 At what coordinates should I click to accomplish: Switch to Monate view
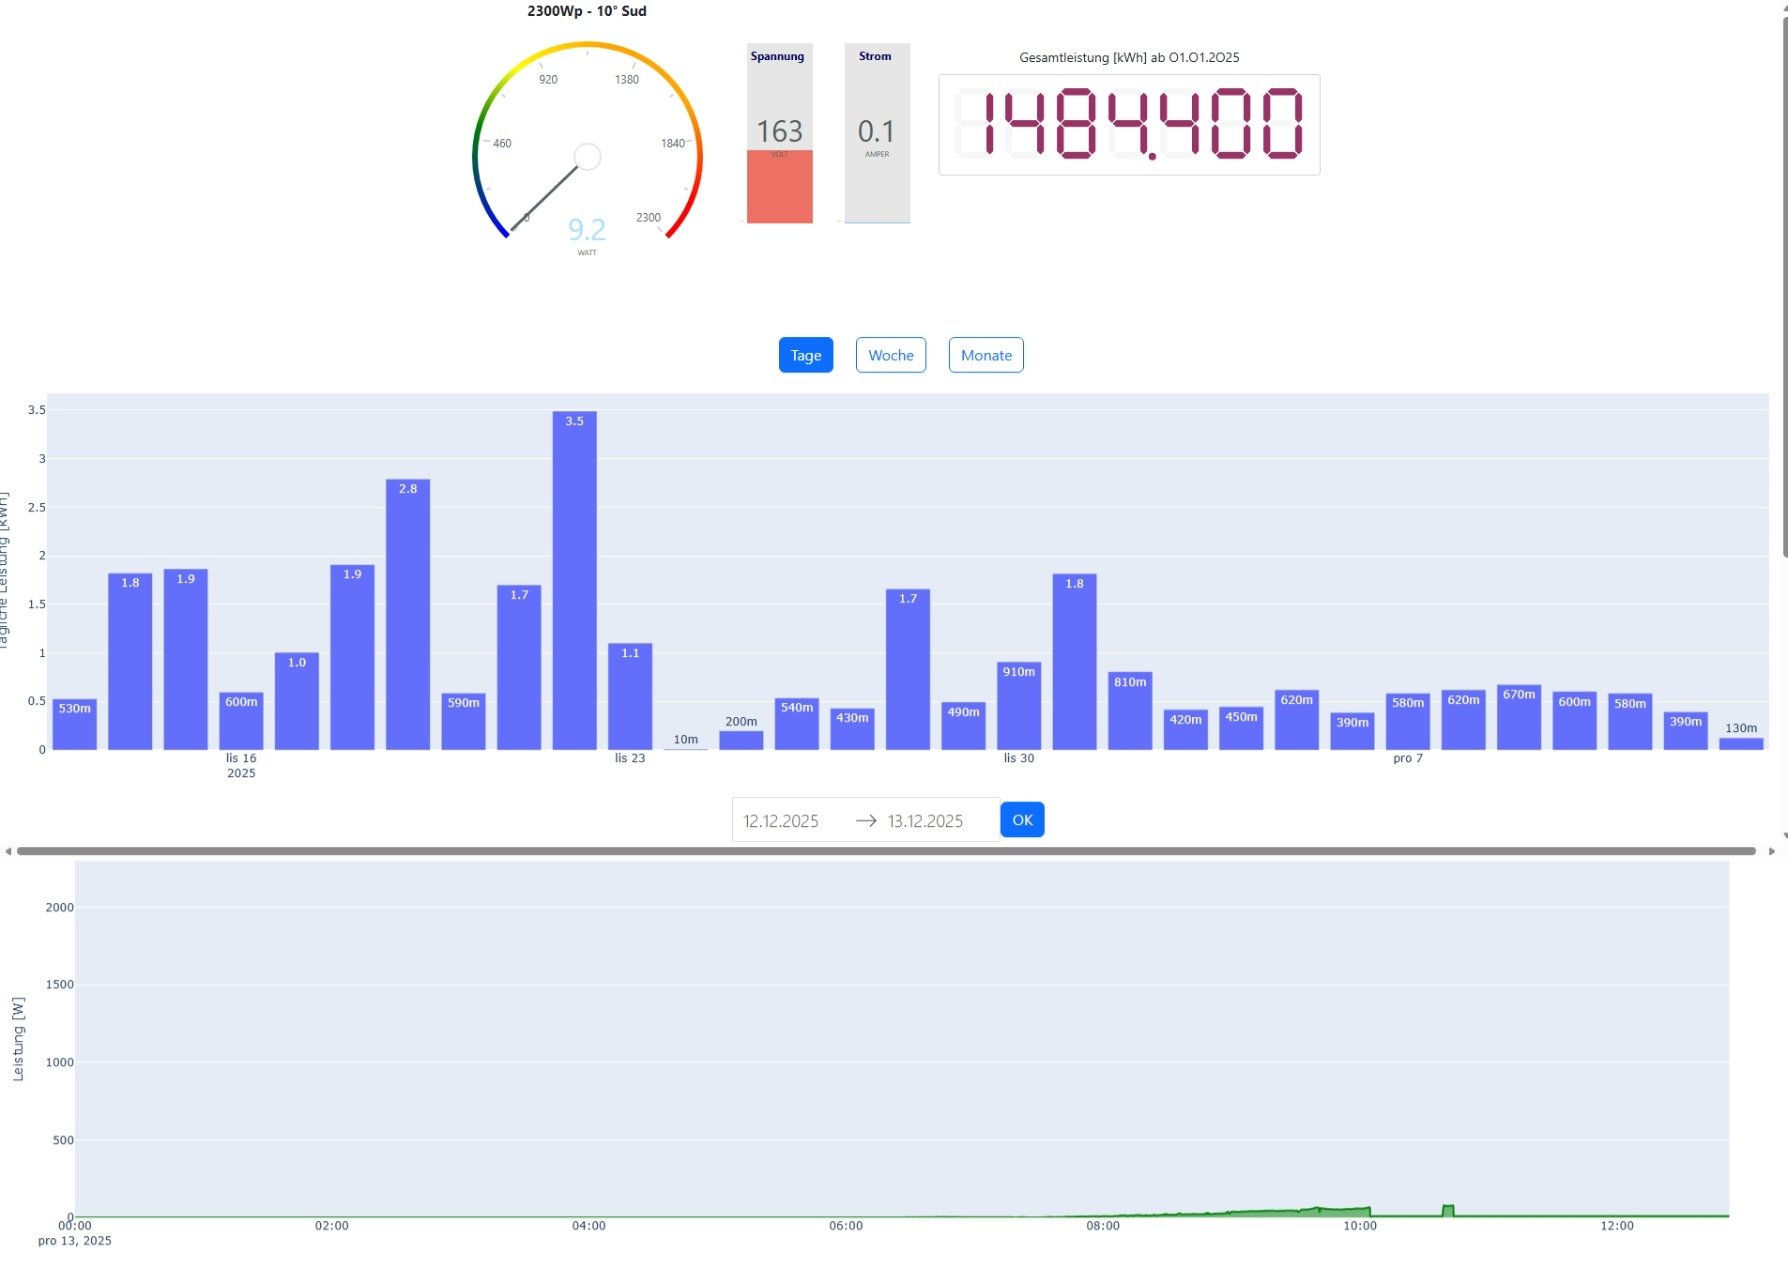pos(986,355)
